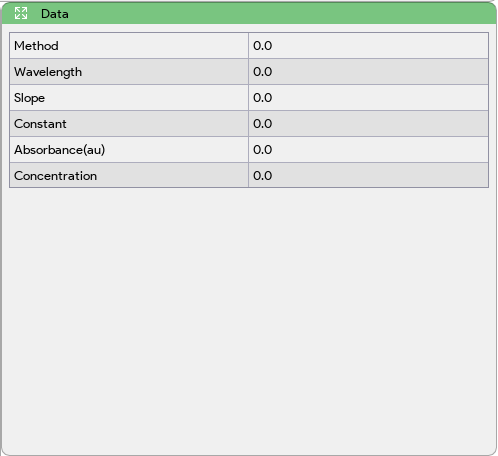Click the empty panel area below the table
The width and height of the screenshot is (498, 456).
click(249, 320)
